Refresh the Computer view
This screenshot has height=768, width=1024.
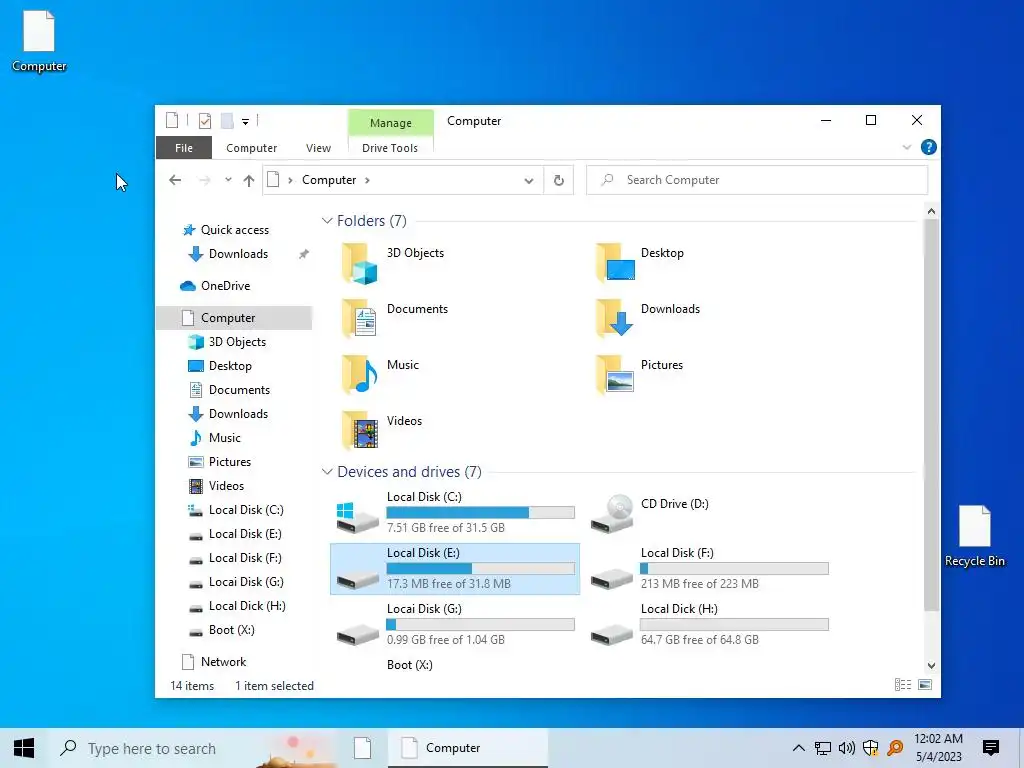coord(558,180)
